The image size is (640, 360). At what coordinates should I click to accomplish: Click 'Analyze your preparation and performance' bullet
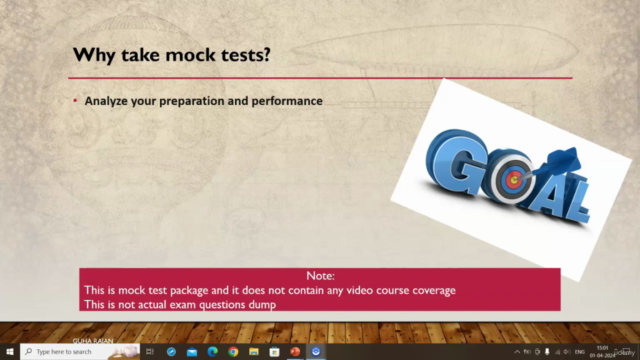(203, 101)
